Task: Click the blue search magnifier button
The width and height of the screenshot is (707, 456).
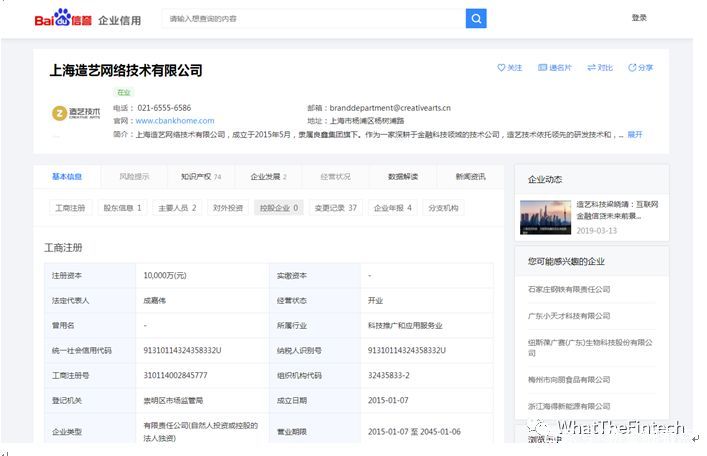Action: pos(476,18)
